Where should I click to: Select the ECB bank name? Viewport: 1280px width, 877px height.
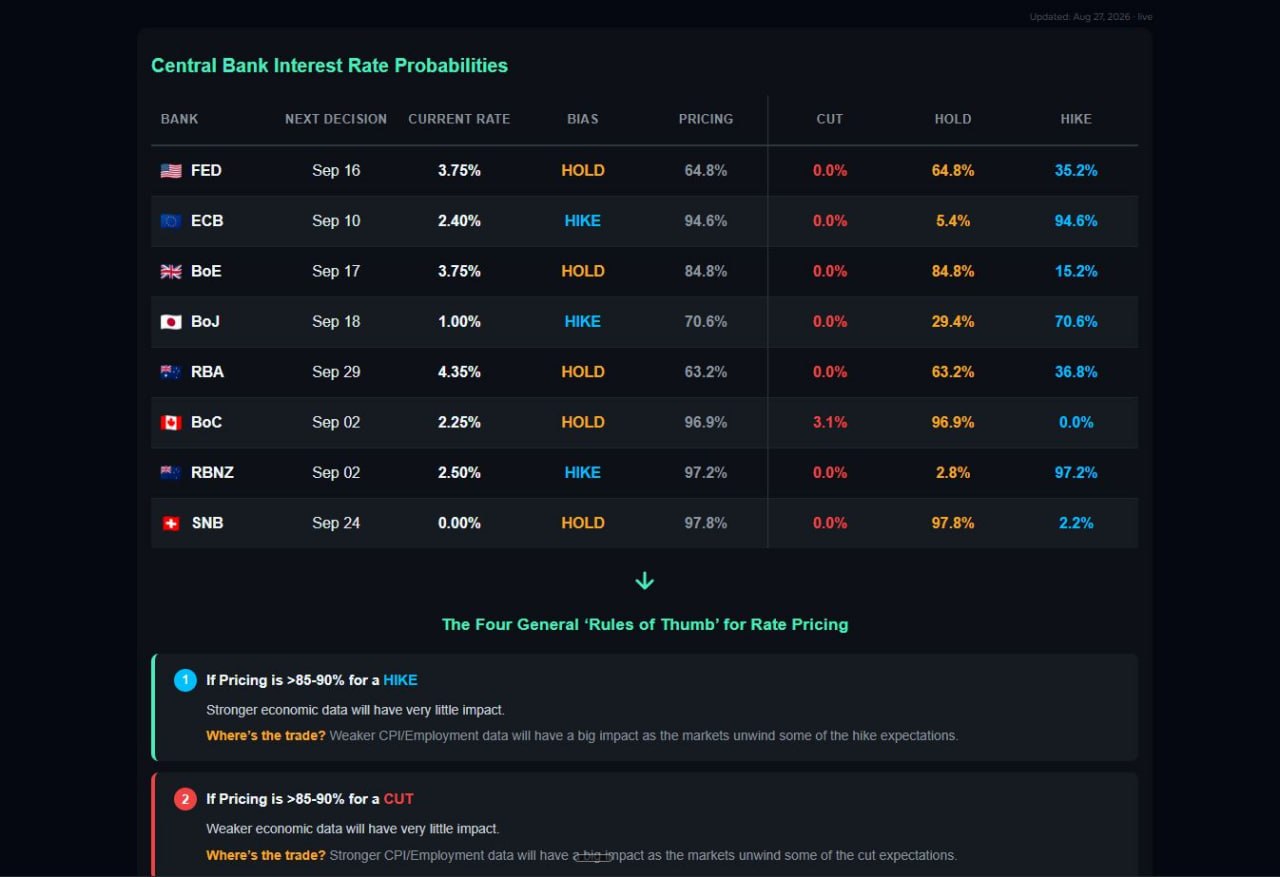click(207, 221)
